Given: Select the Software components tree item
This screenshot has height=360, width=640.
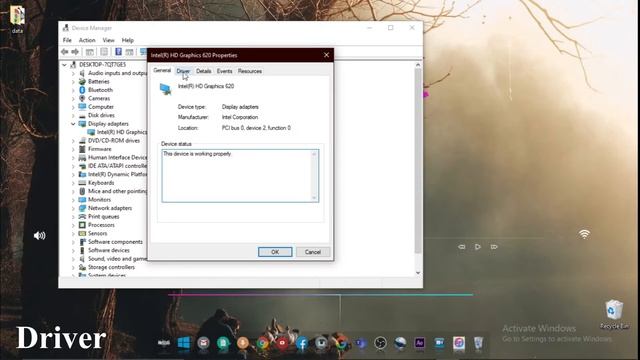Looking at the screenshot, I should (x=116, y=242).
